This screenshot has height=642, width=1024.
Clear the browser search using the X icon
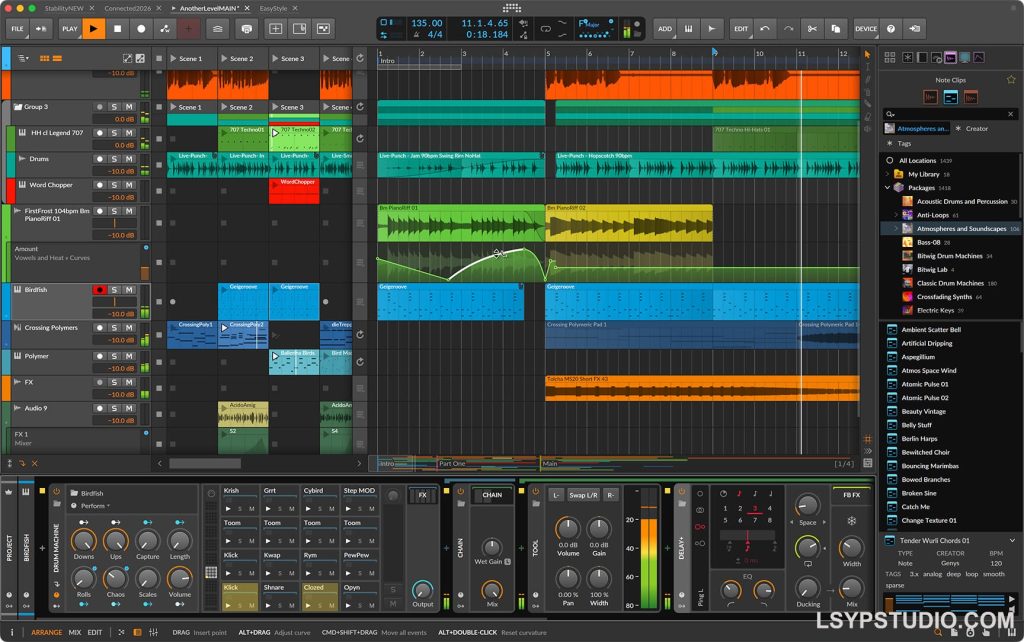click(1011, 114)
